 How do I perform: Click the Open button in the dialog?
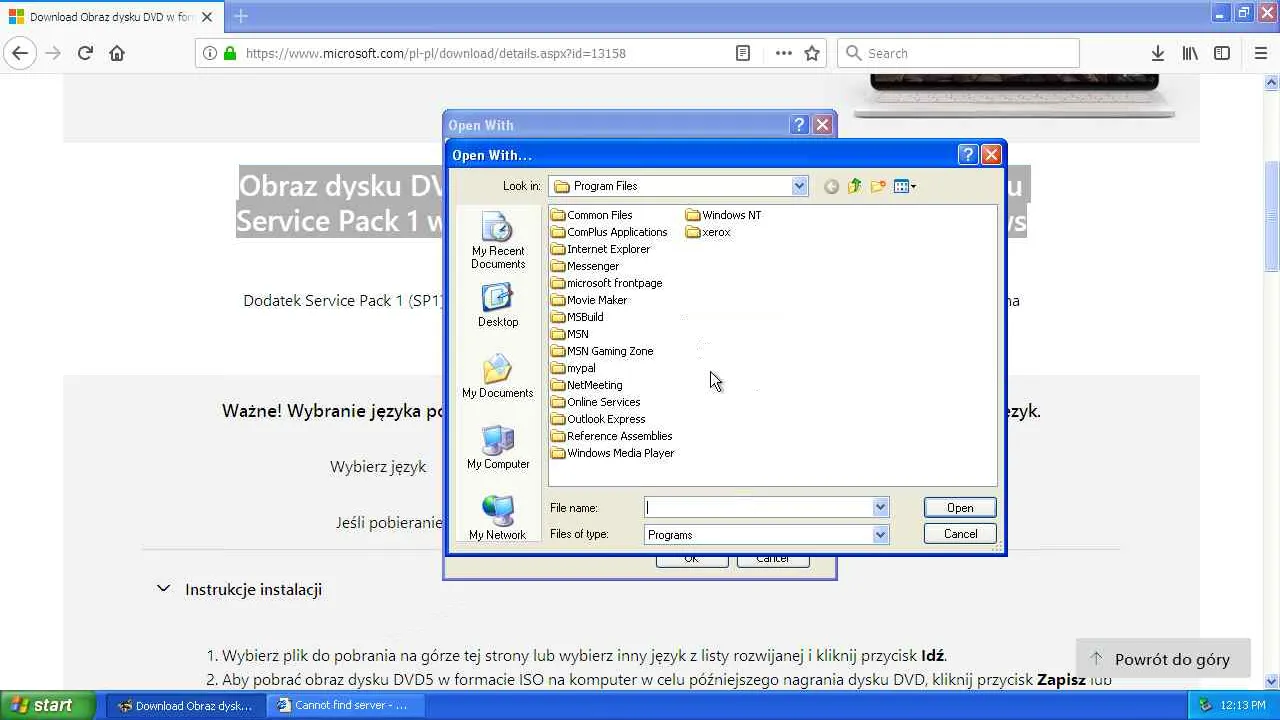coord(960,508)
